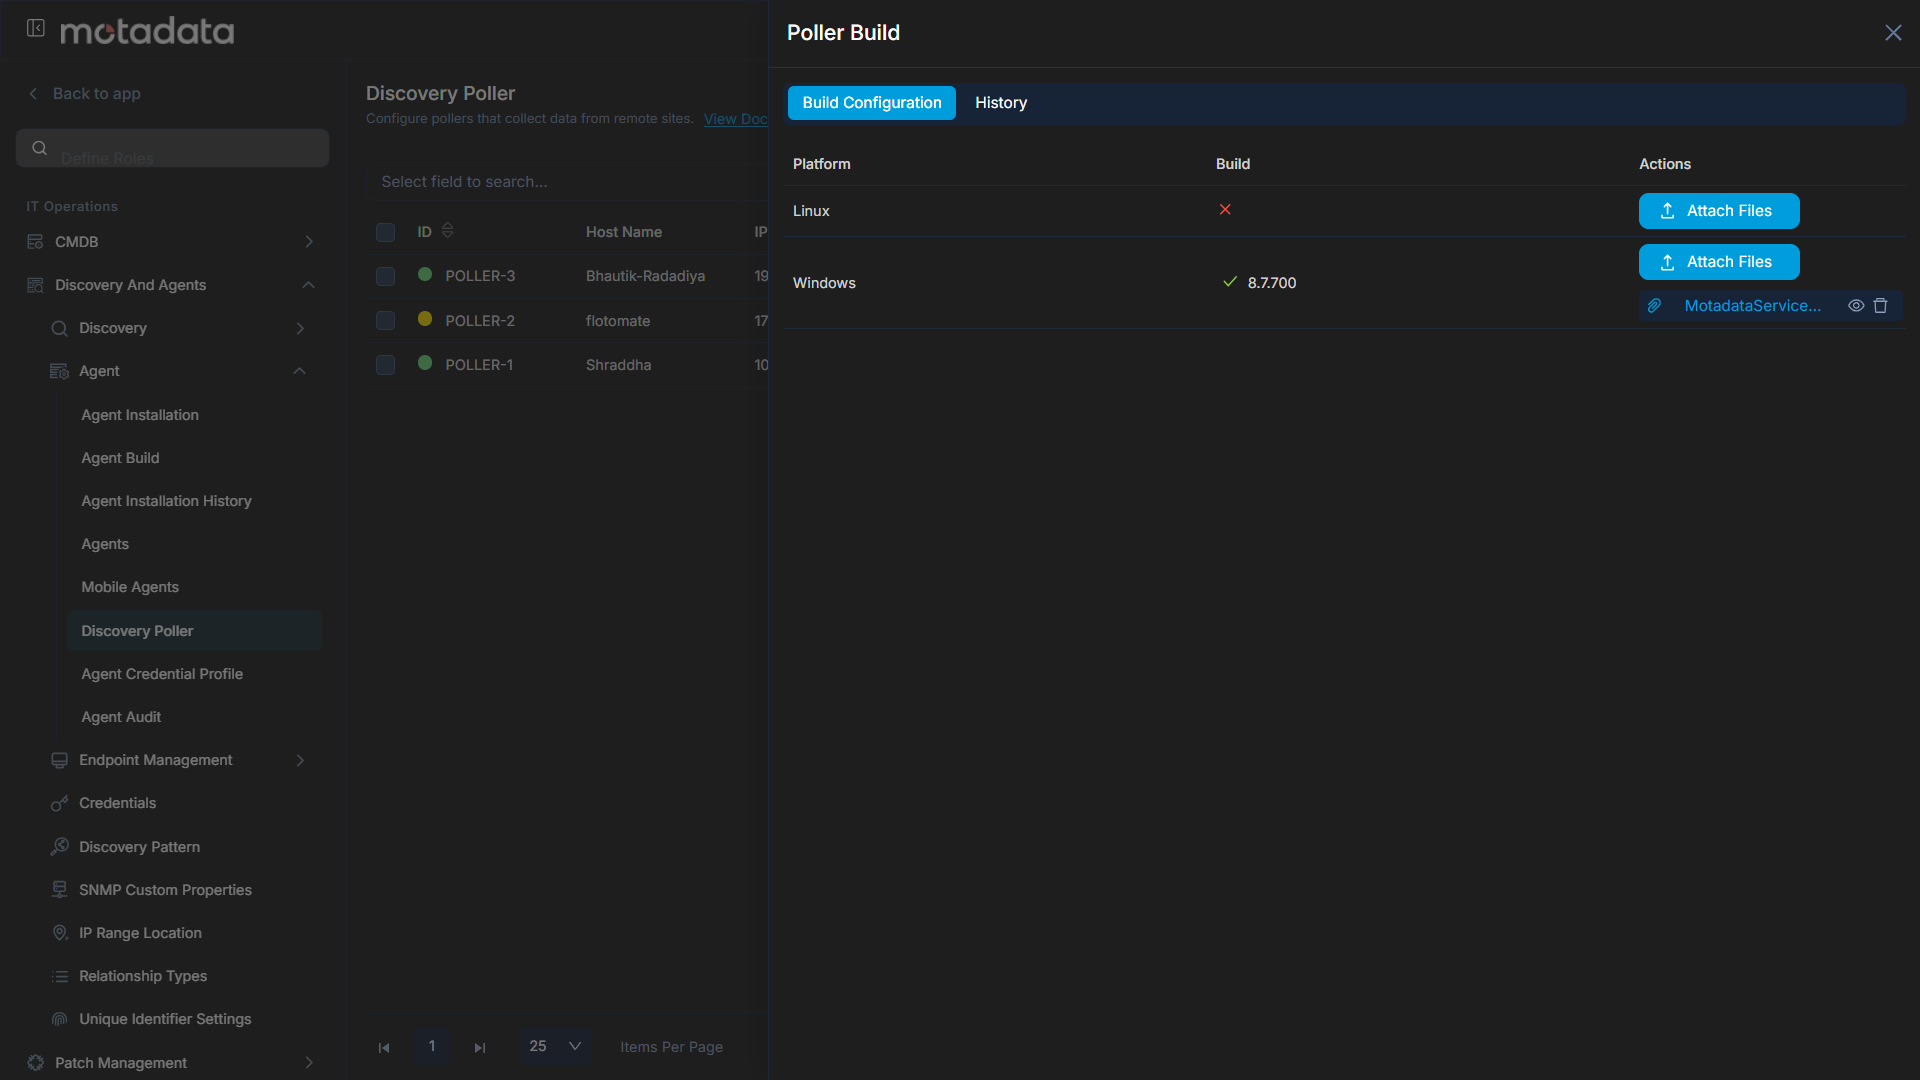Click the Unique Identifier fingerprint icon

pyautogui.click(x=59, y=1019)
